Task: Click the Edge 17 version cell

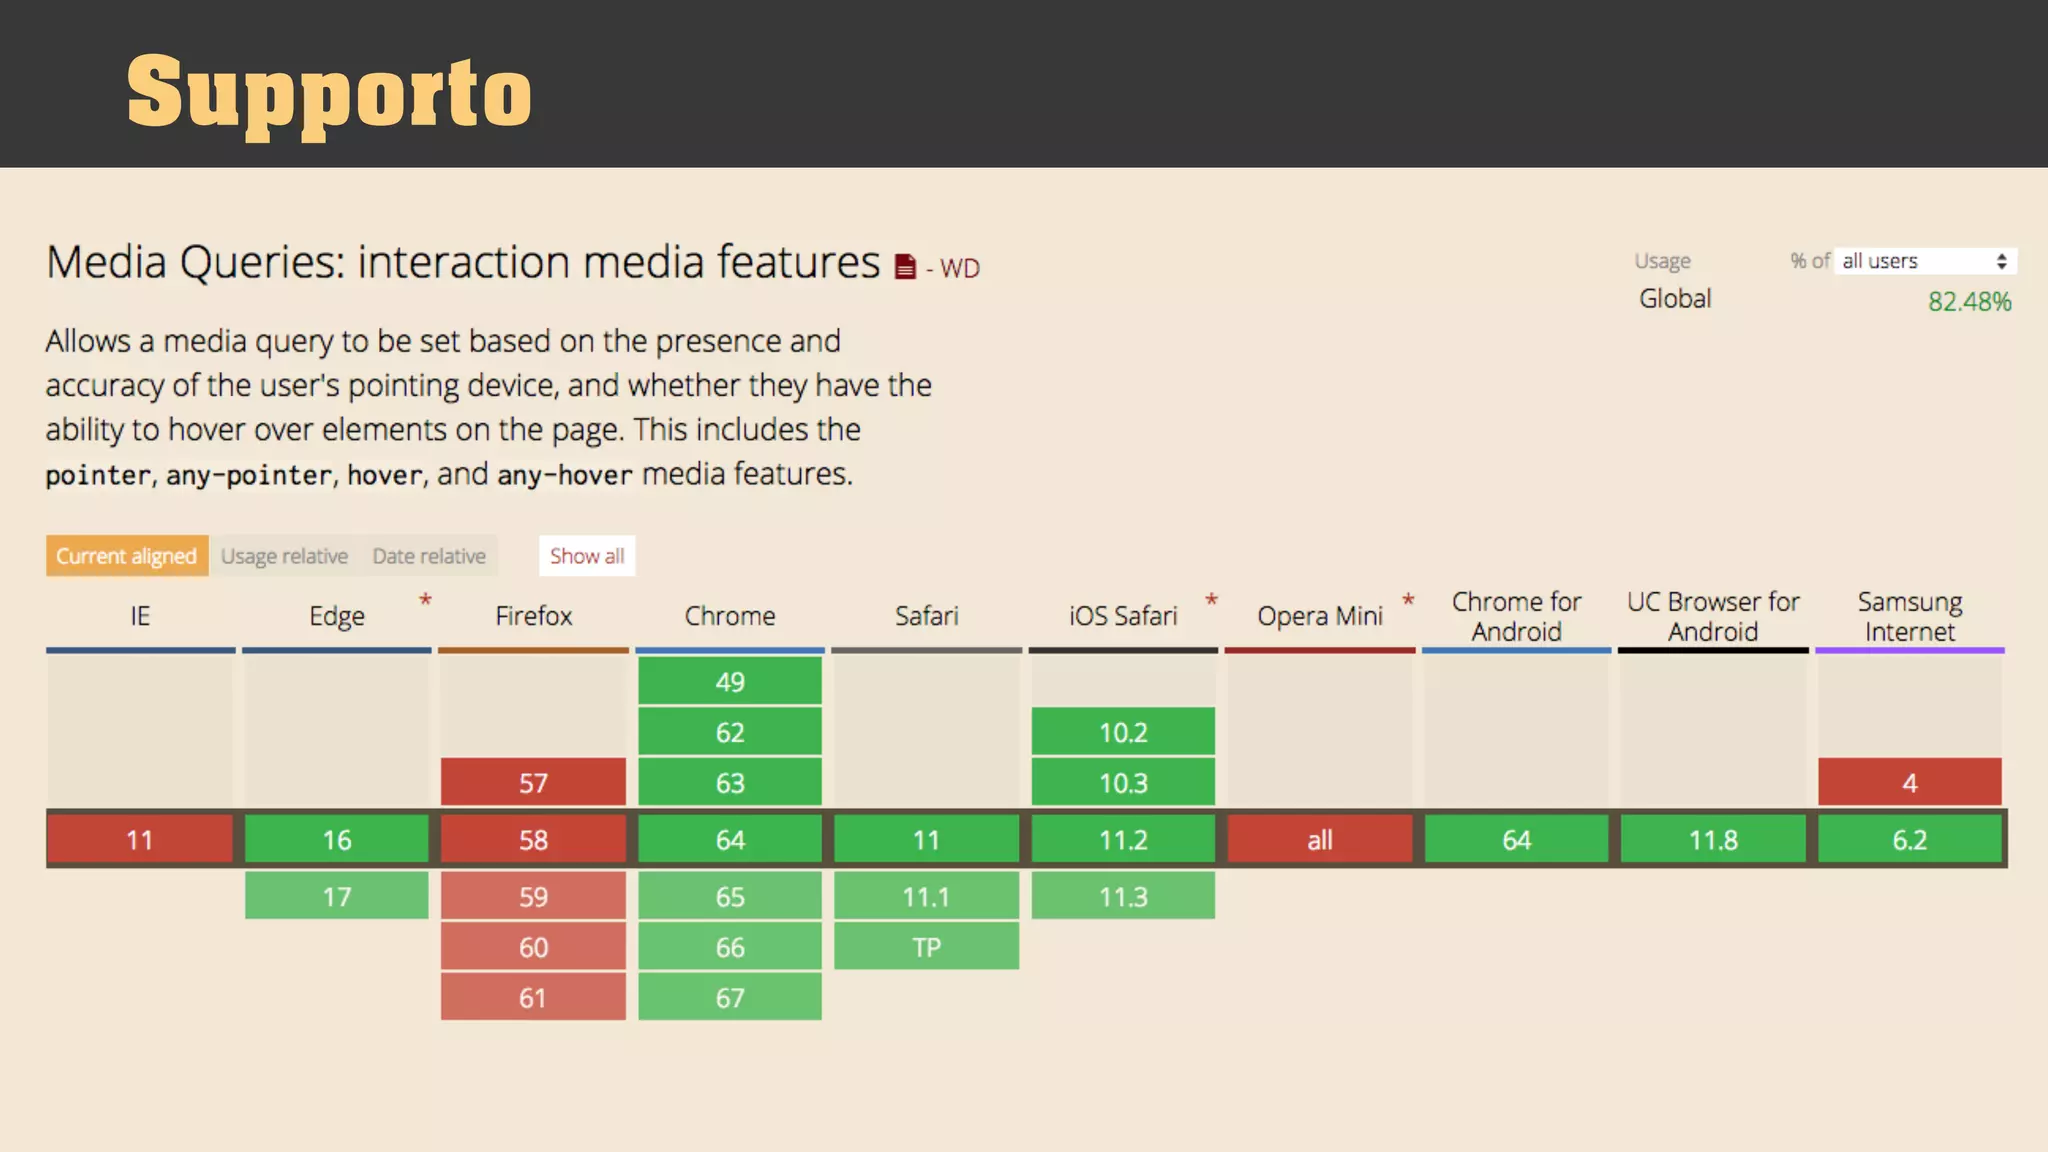Action: pyautogui.click(x=337, y=896)
